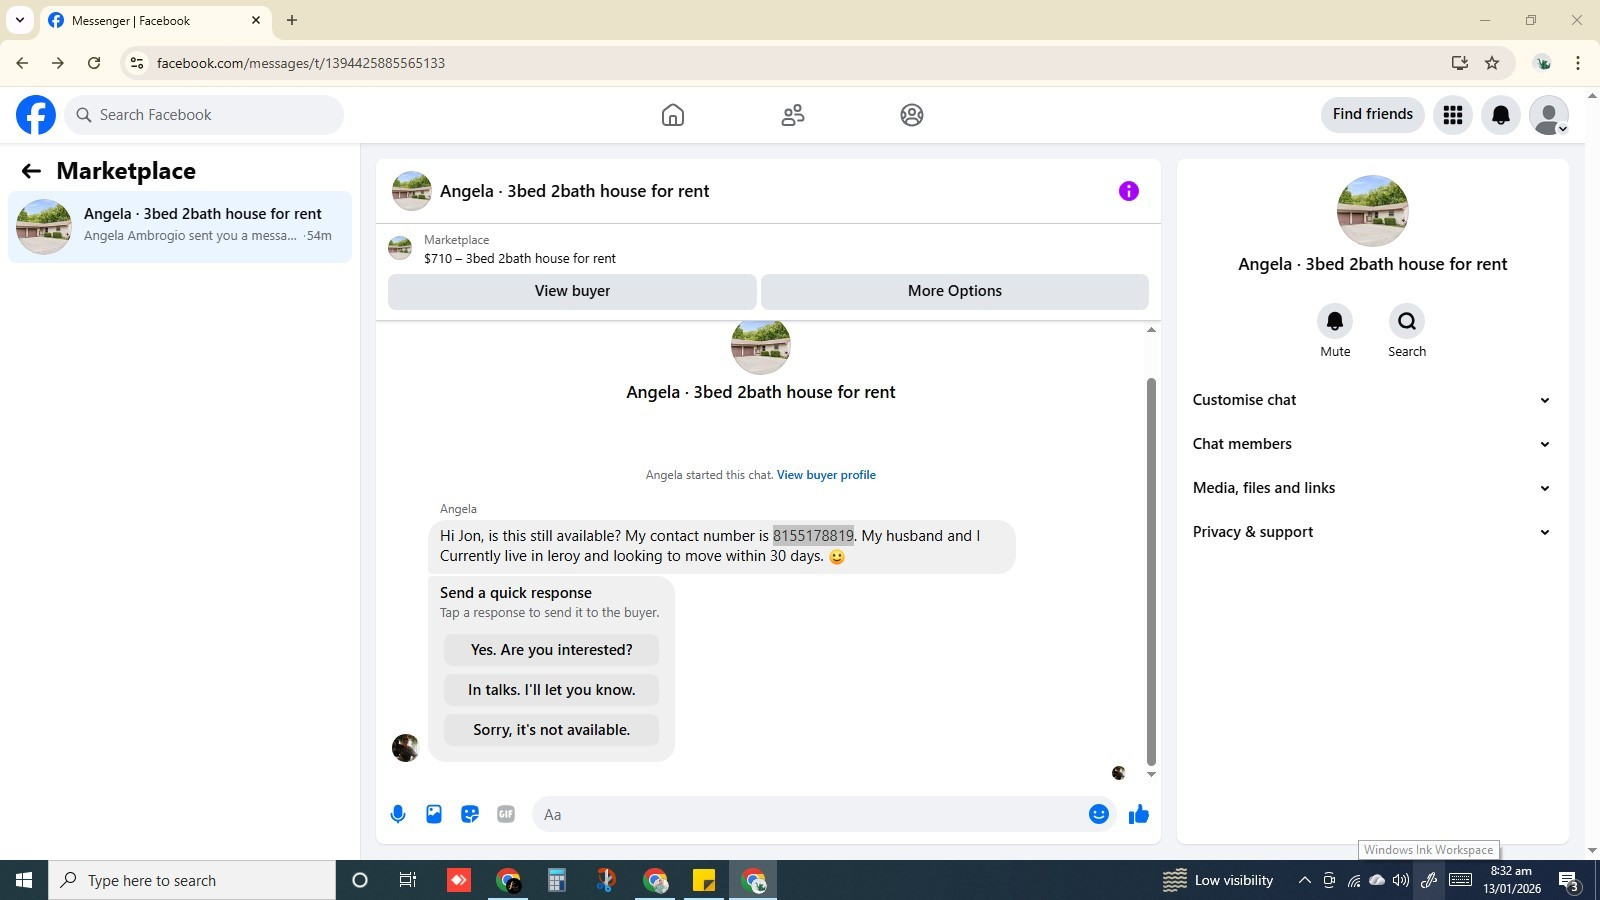
Task: Open a new Chrome tab
Action: tap(292, 20)
